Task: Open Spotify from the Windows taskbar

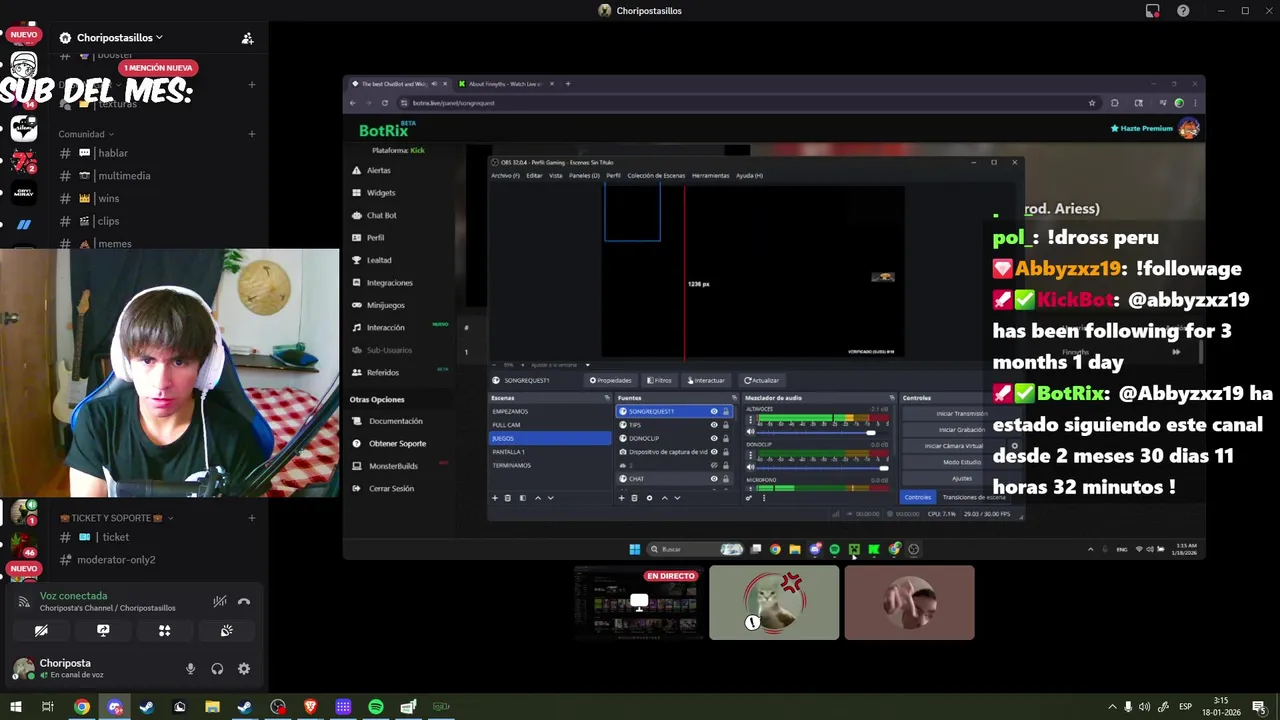Action: tap(376, 707)
